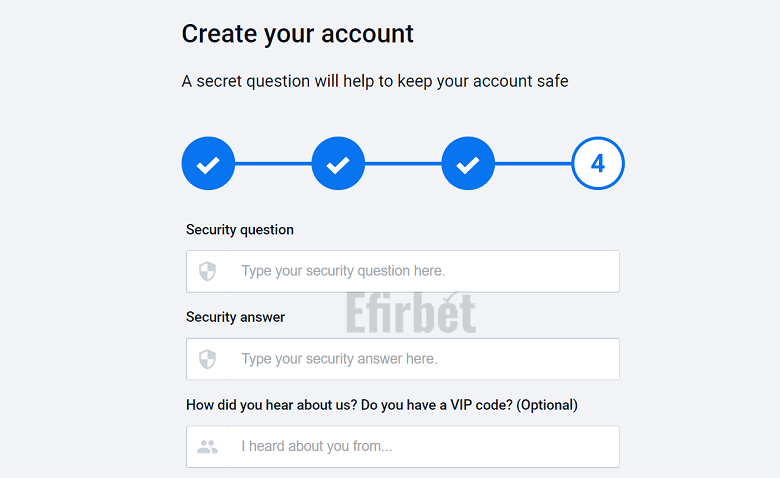Image resolution: width=780 pixels, height=478 pixels.
Task: Click the shield icon in Security answer field
Action: 207,359
